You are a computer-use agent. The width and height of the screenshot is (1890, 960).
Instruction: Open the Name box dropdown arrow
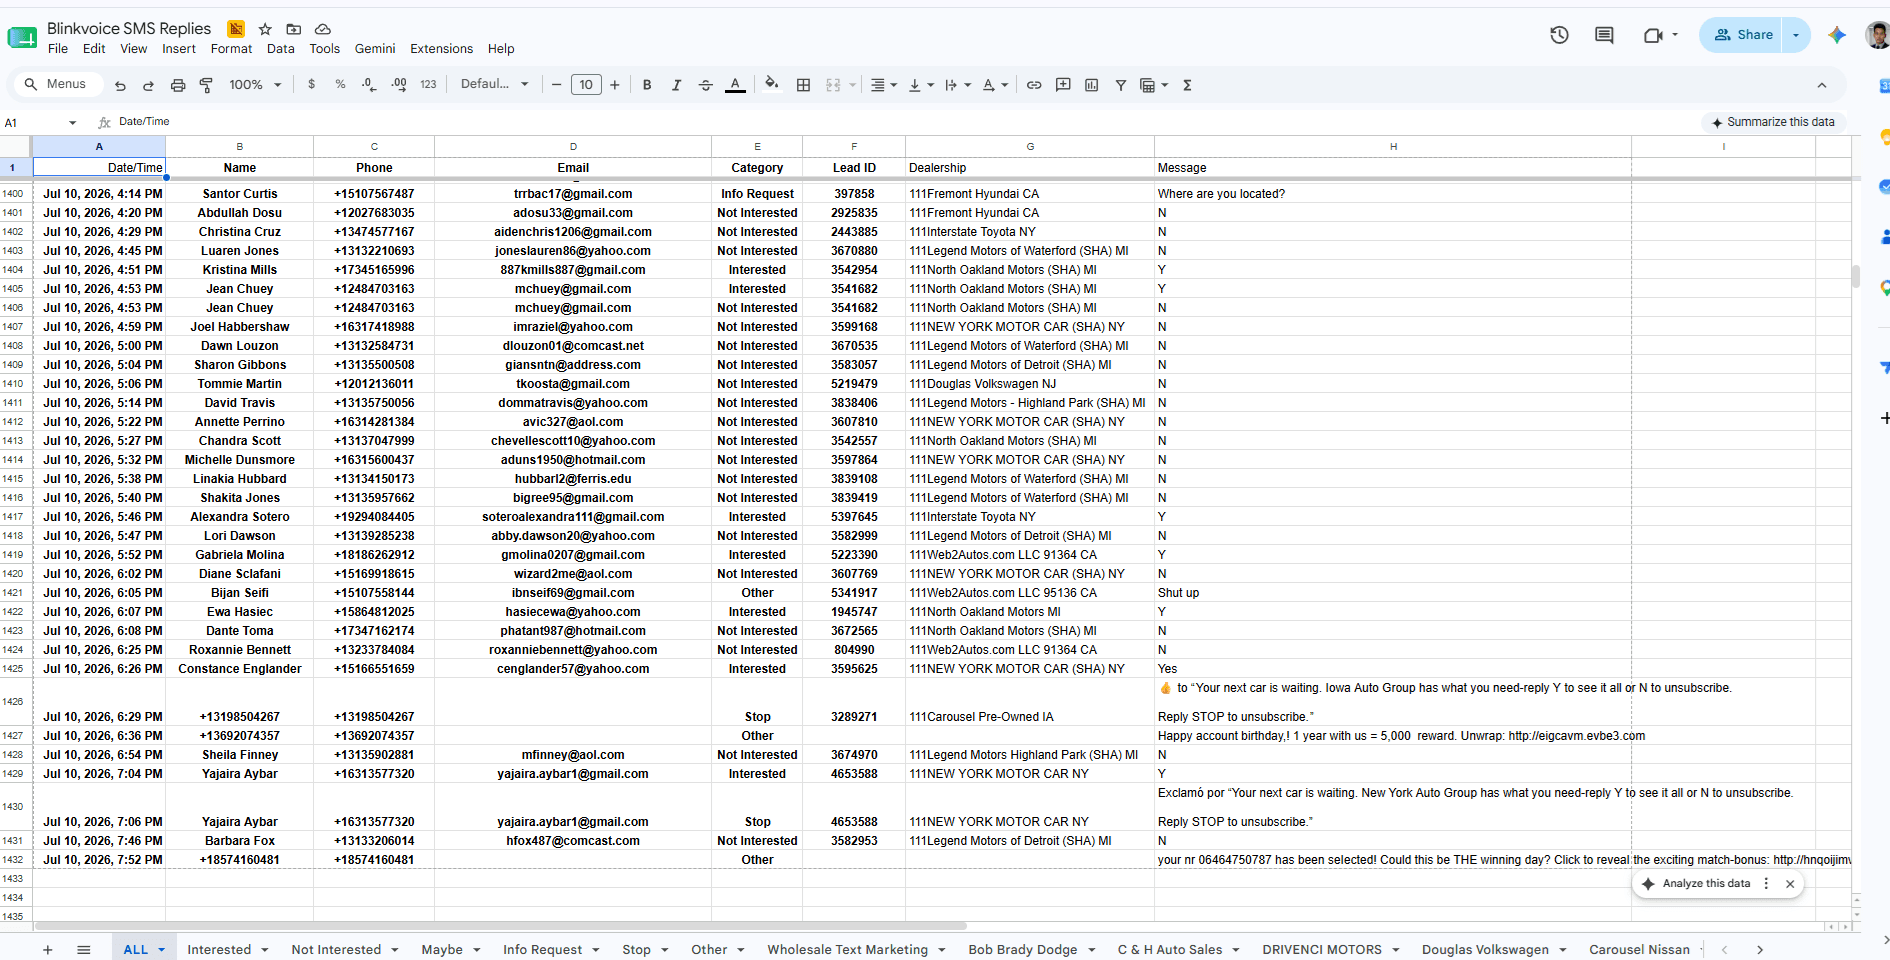(x=72, y=123)
